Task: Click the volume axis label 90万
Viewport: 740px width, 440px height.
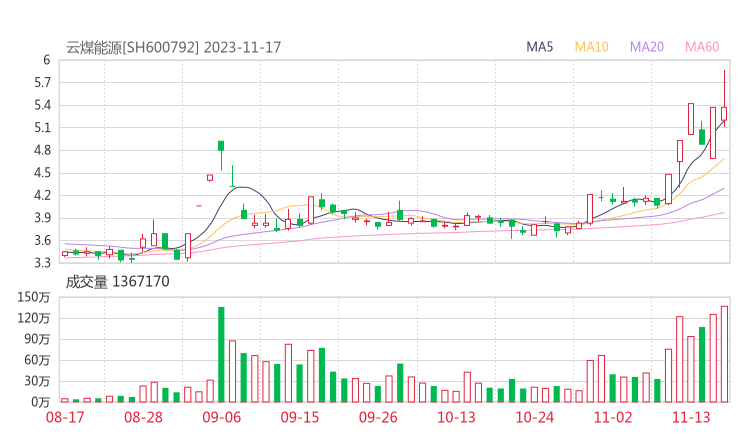Action: coord(37,339)
